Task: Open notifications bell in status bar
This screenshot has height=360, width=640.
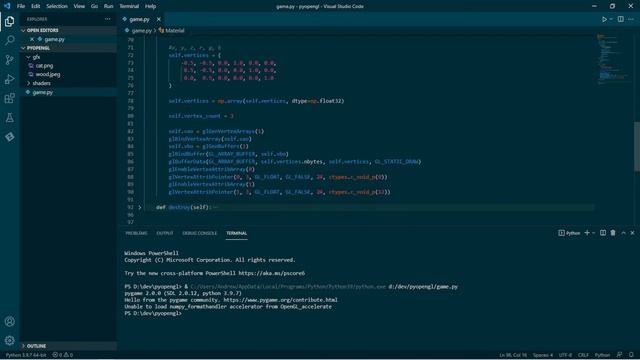Action: click(x=631, y=355)
